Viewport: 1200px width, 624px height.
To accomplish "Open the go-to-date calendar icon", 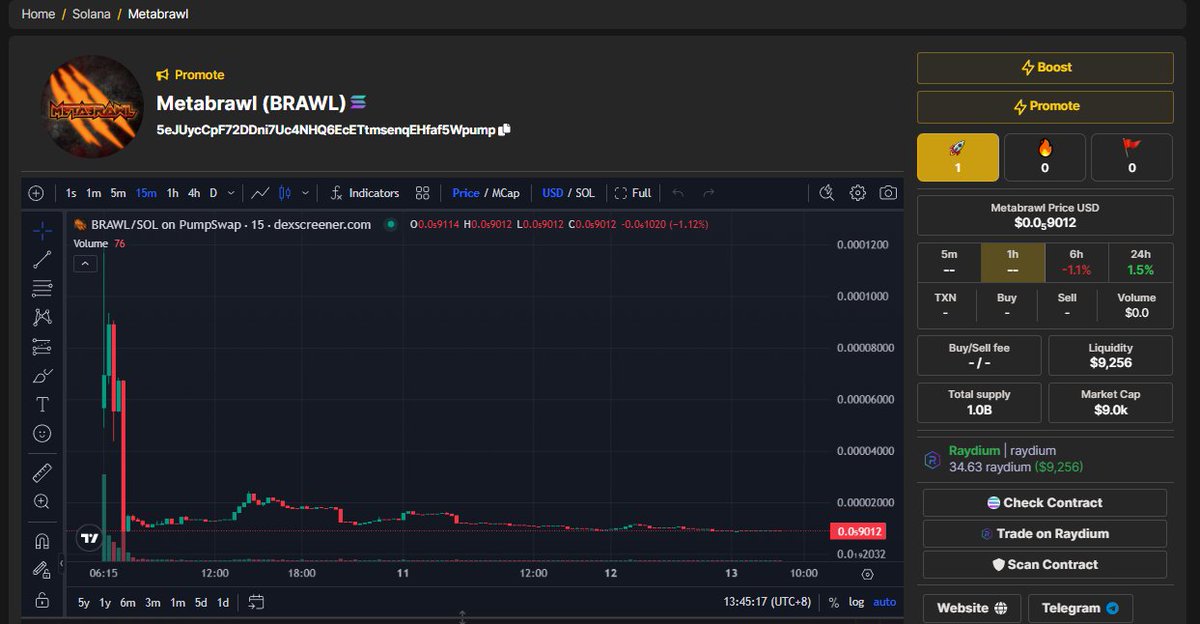I will pos(256,602).
